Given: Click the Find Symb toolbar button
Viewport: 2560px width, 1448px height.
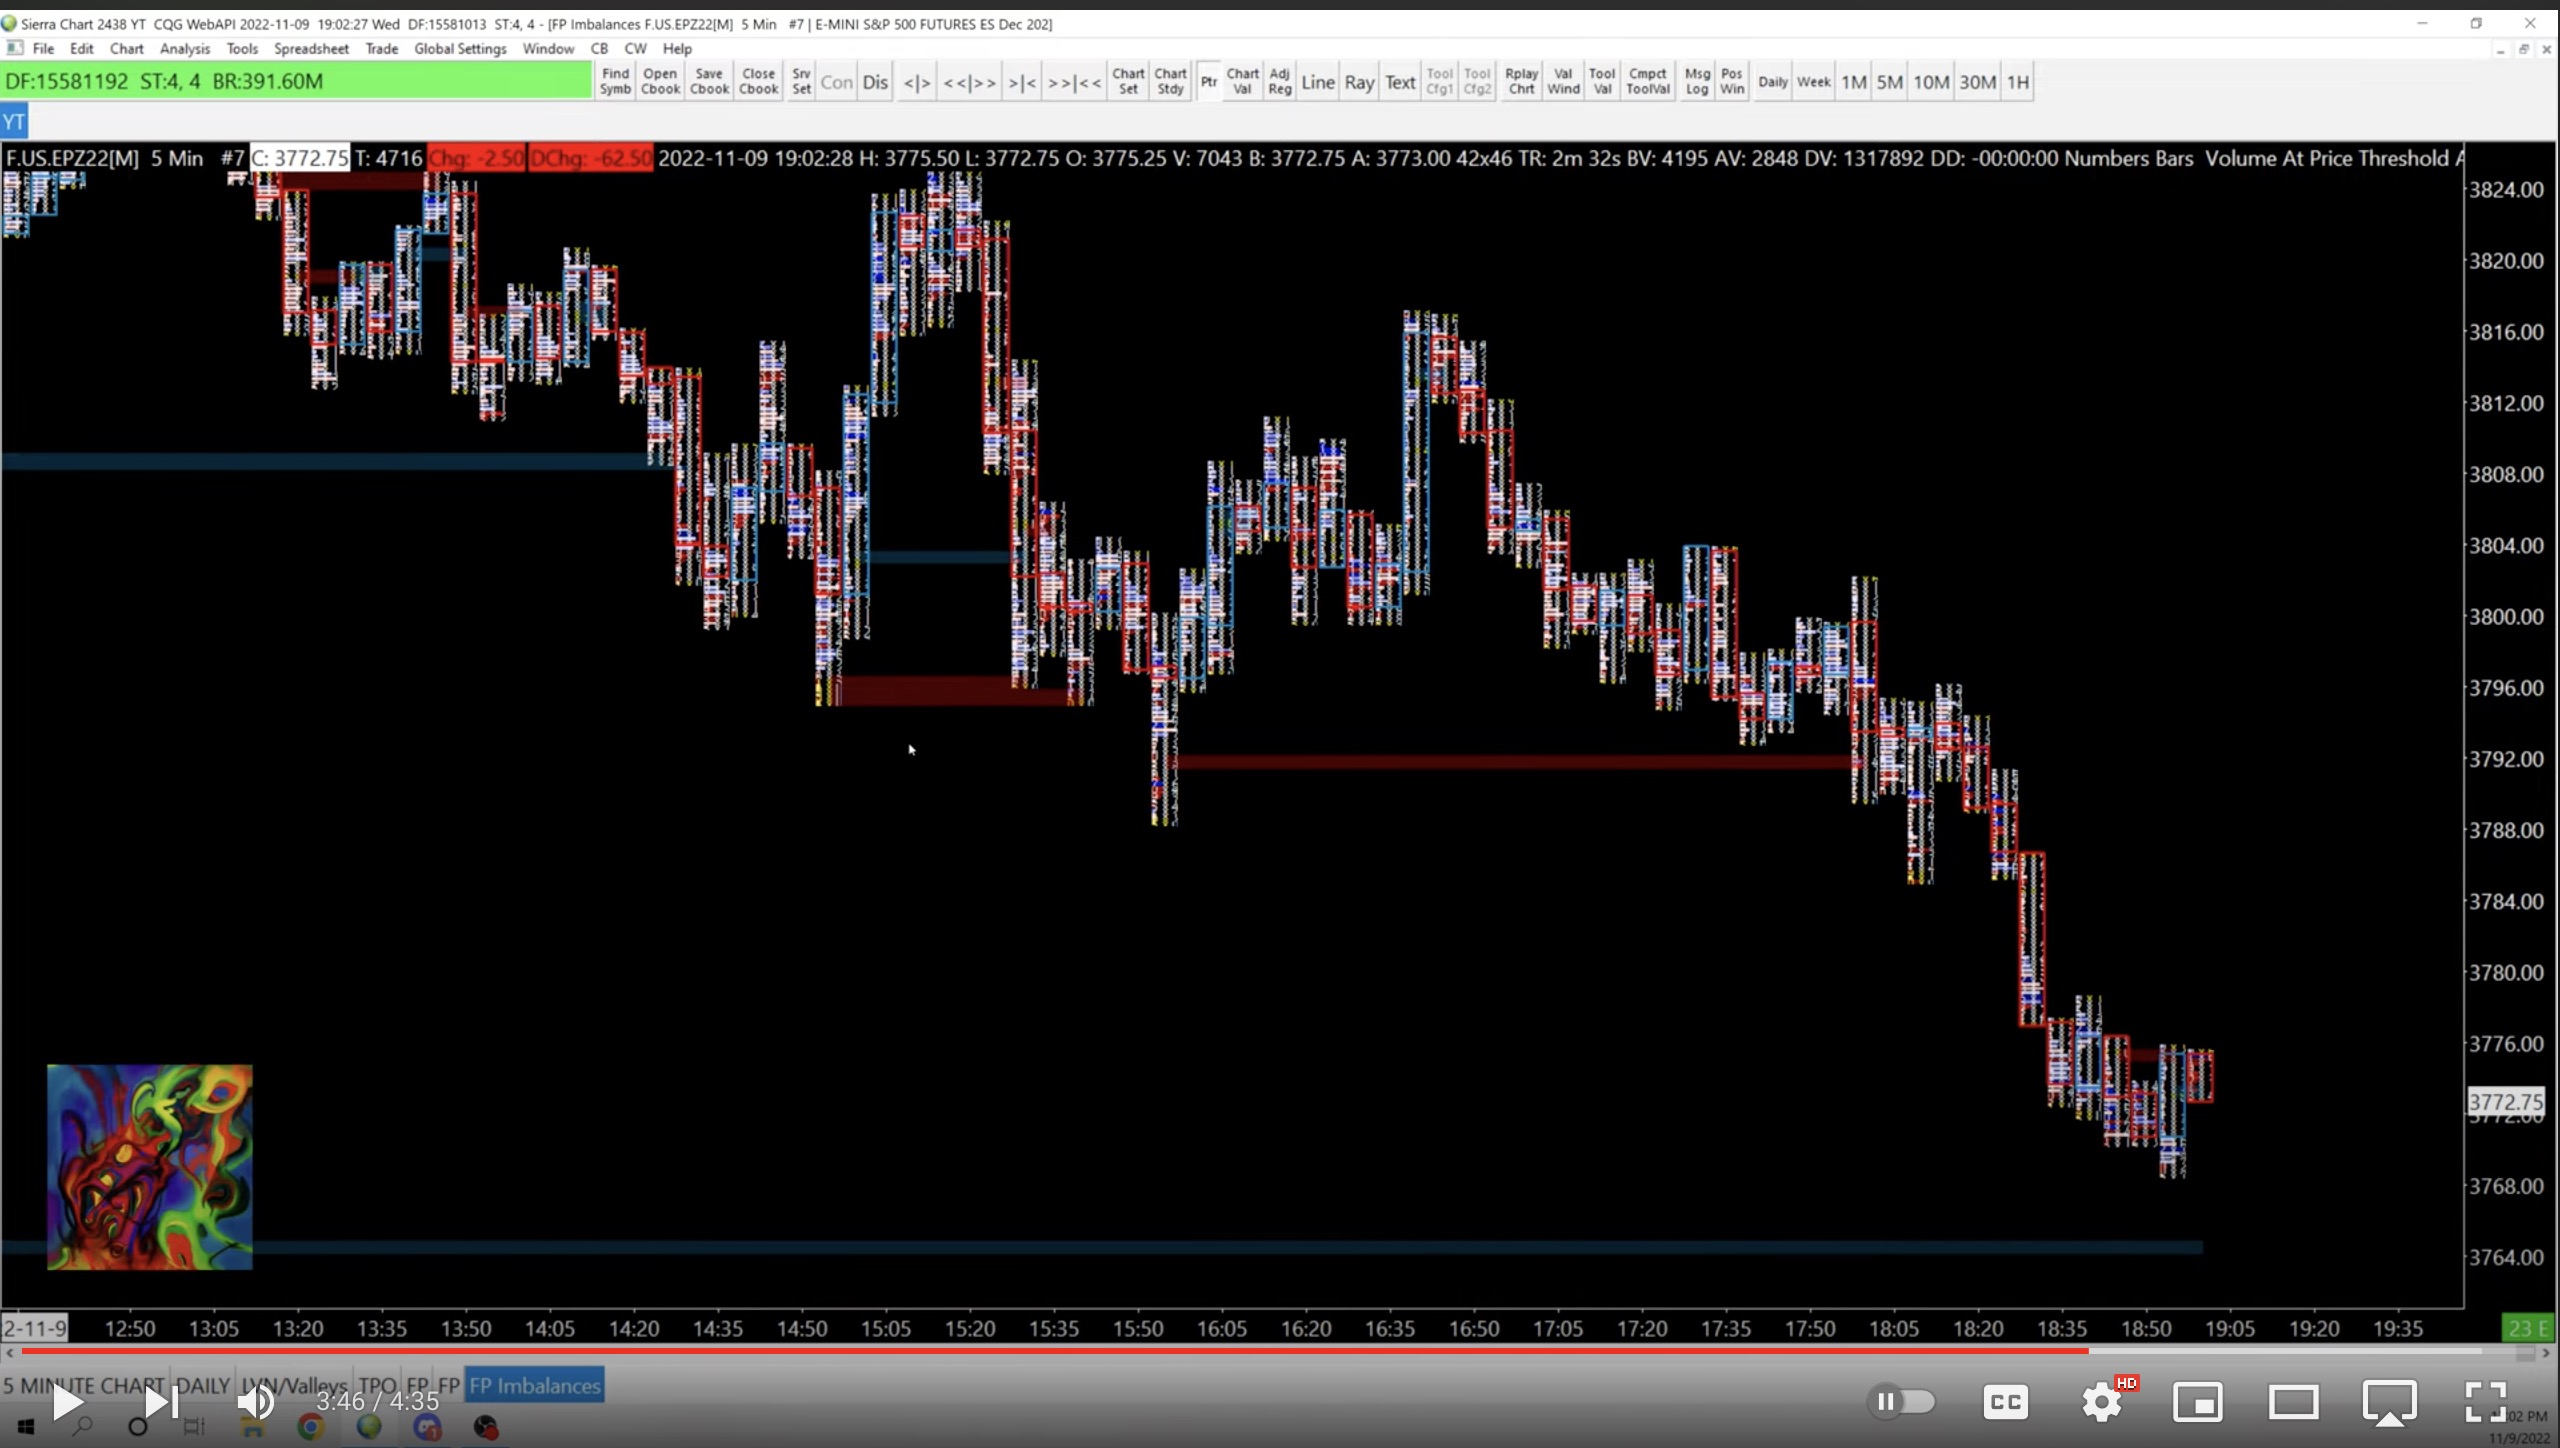Looking at the screenshot, I should [615, 81].
